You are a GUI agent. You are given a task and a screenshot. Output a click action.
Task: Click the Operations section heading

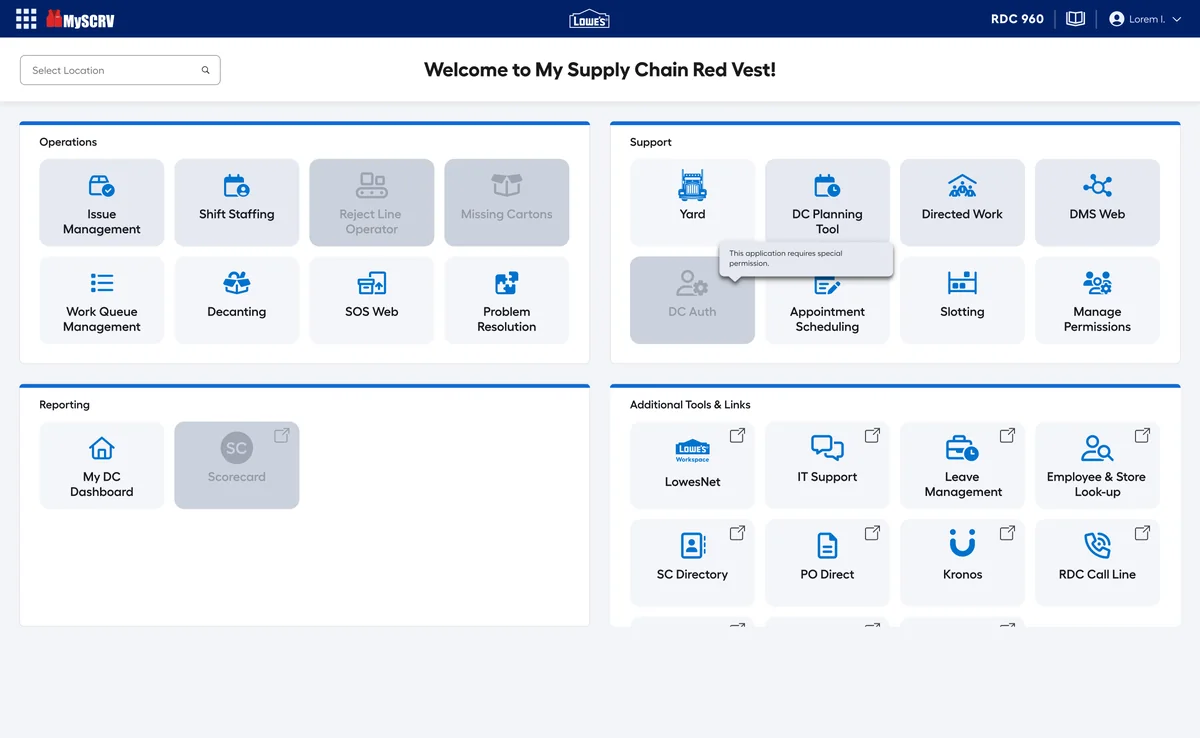[x=68, y=142]
